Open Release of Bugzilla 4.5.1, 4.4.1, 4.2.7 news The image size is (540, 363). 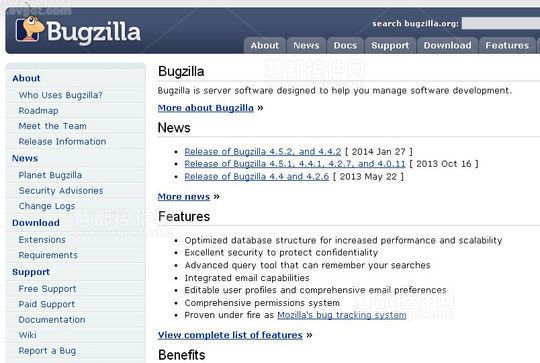point(295,164)
